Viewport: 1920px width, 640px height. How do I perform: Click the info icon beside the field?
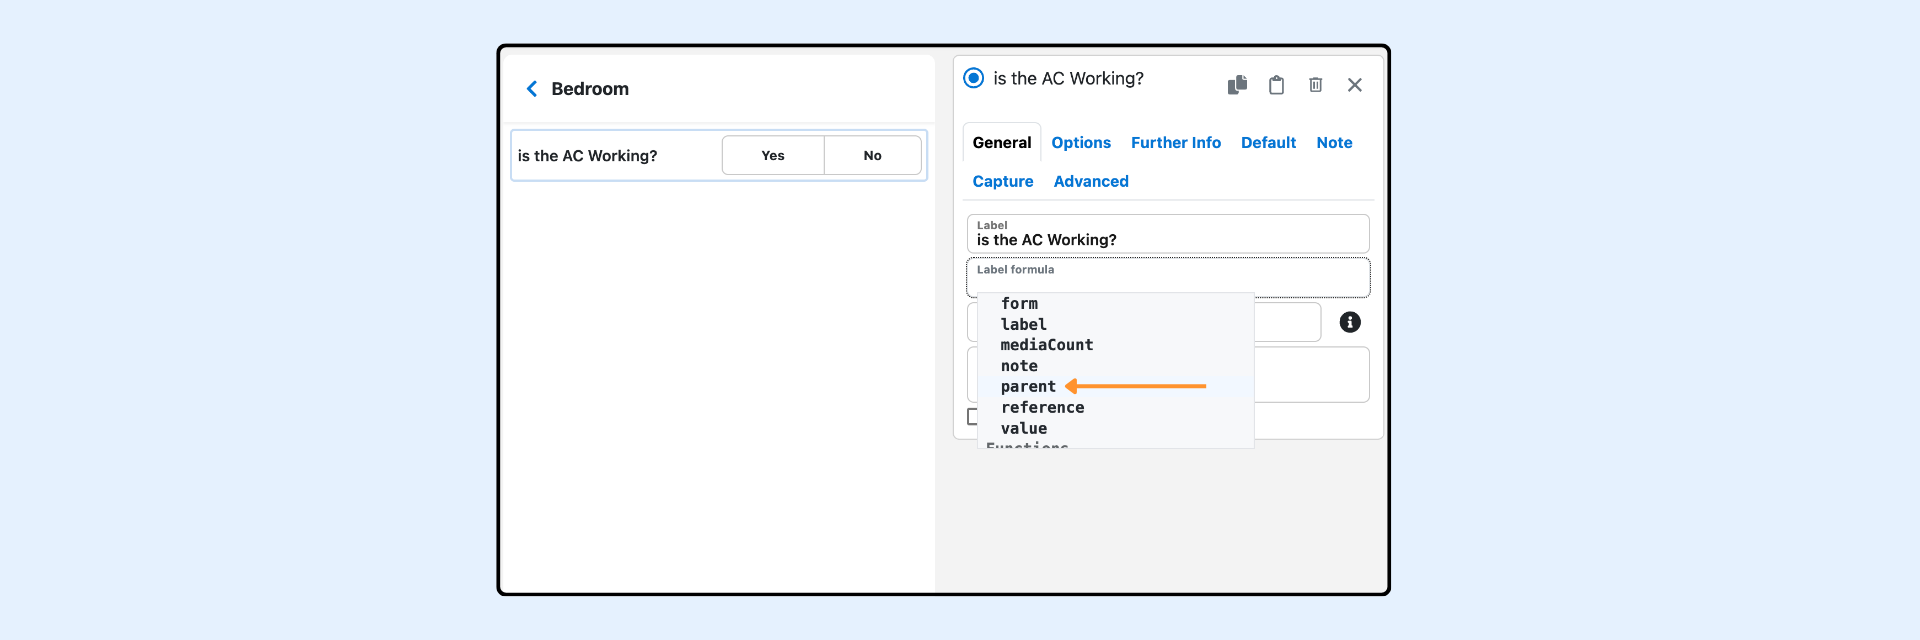tap(1349, 322)
